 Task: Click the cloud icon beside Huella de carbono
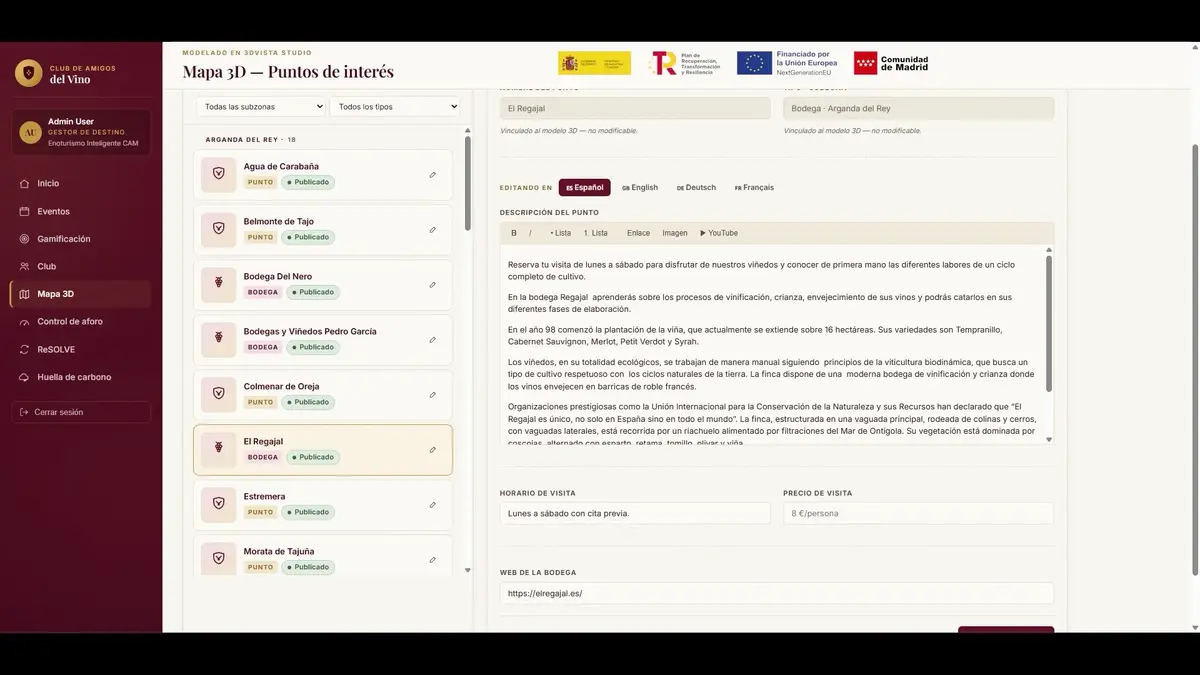tap(25, 377)
